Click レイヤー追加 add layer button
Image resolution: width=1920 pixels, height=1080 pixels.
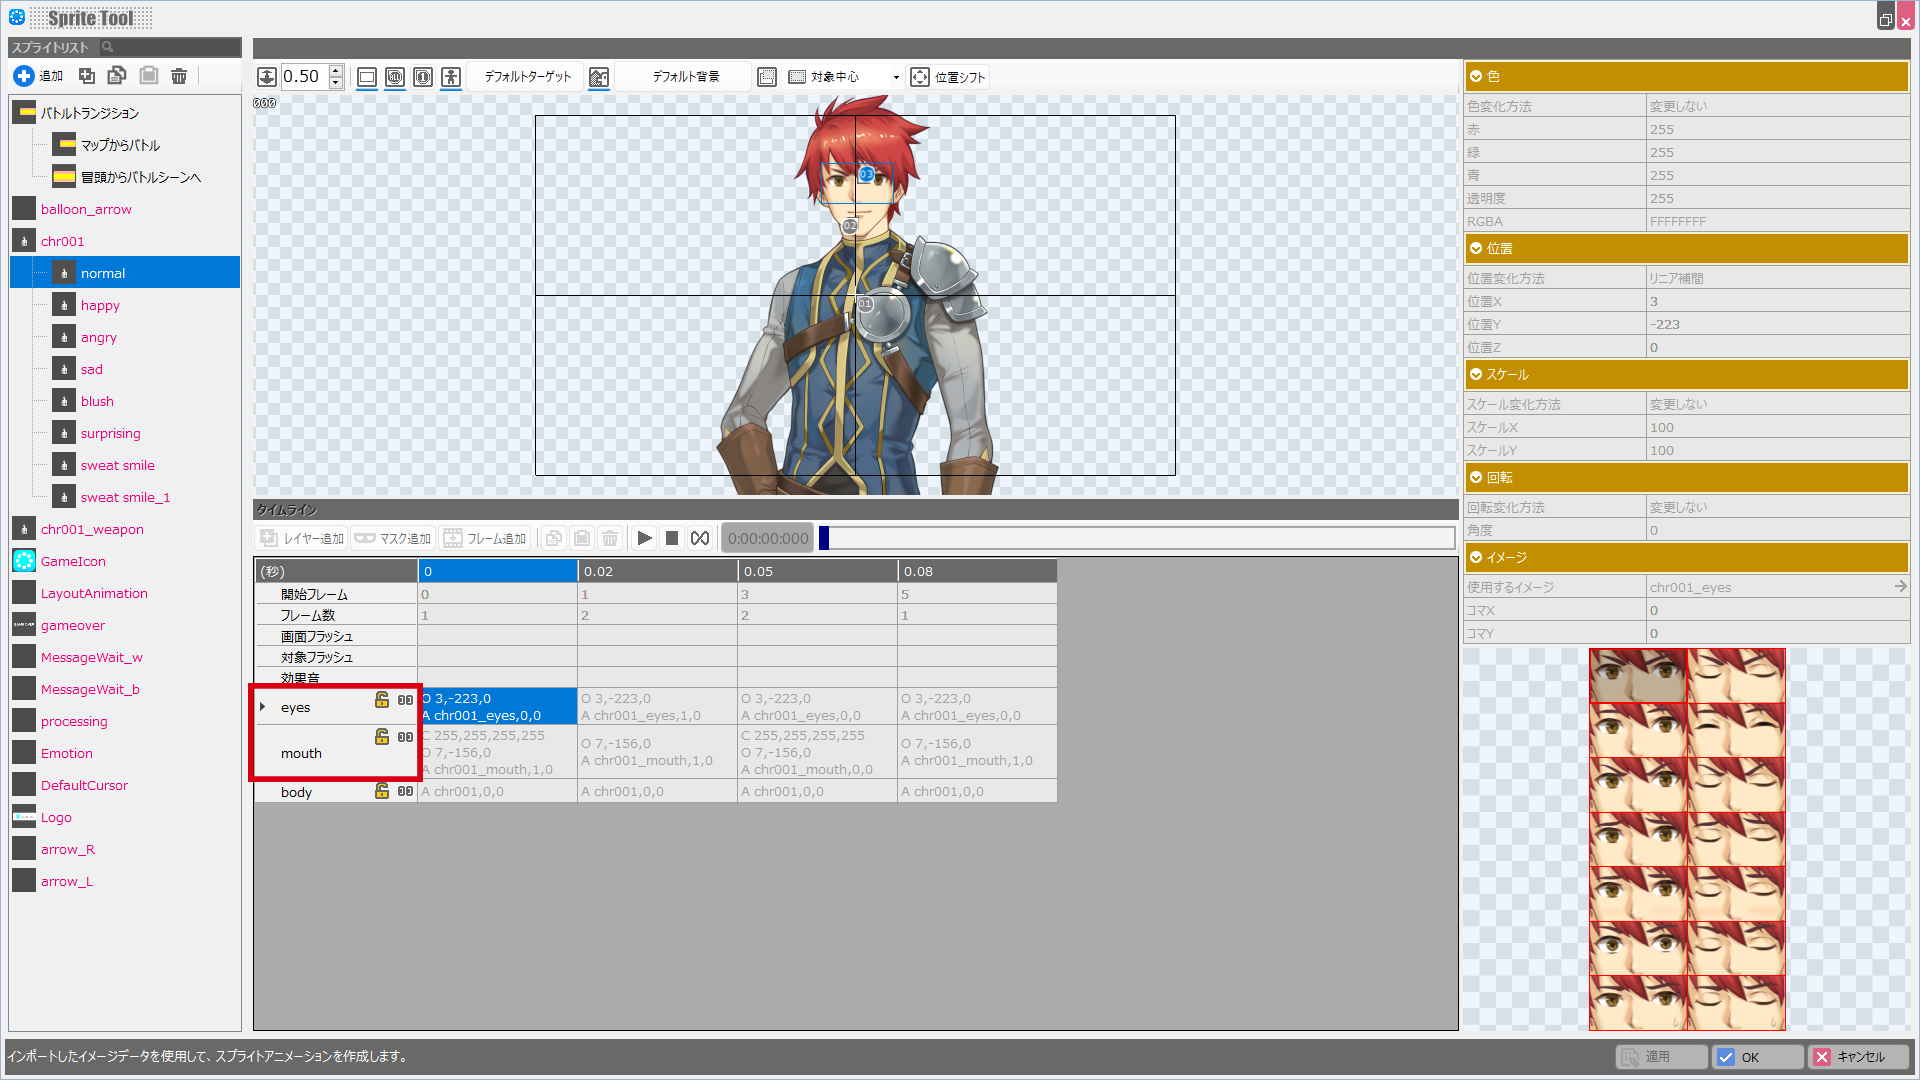(x=302, y=538)
